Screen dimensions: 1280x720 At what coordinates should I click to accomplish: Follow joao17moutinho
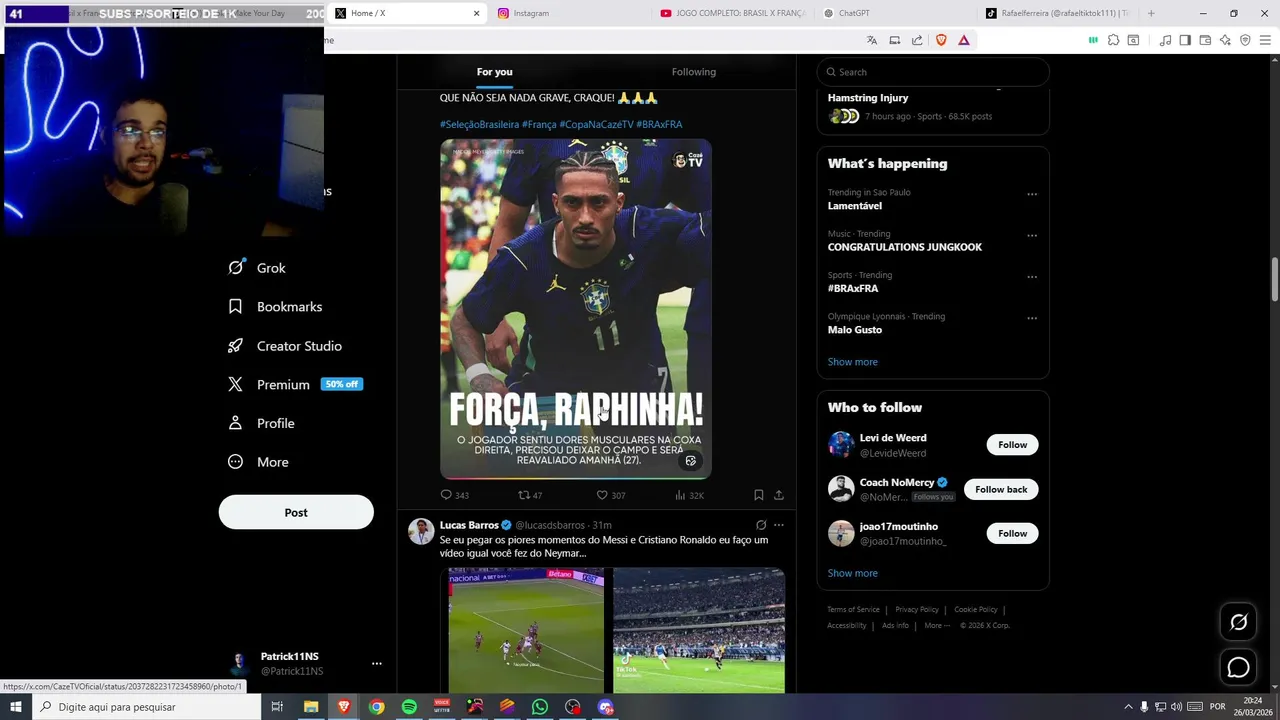(1012, 533)
